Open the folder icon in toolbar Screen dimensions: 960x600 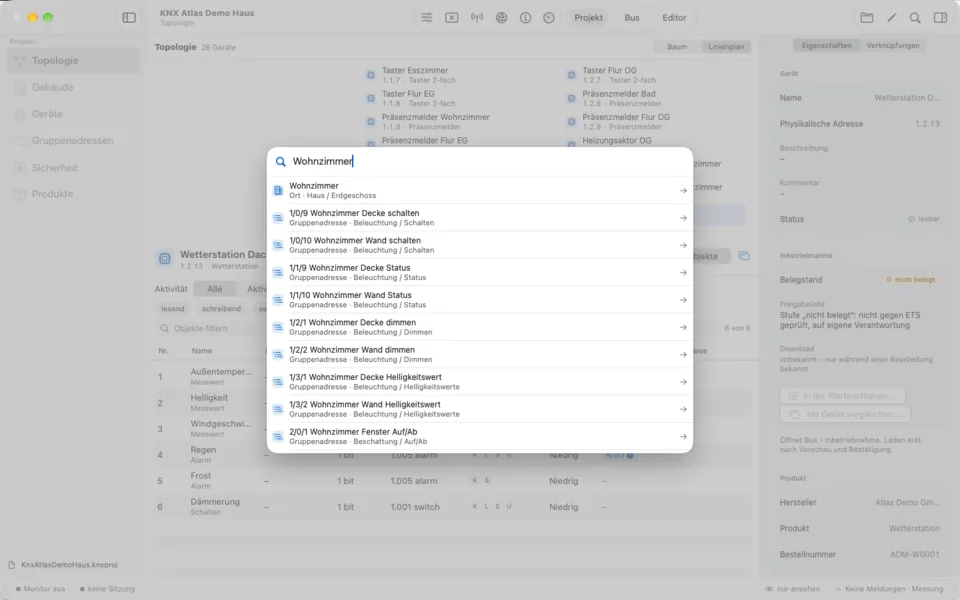click(866, 18)
